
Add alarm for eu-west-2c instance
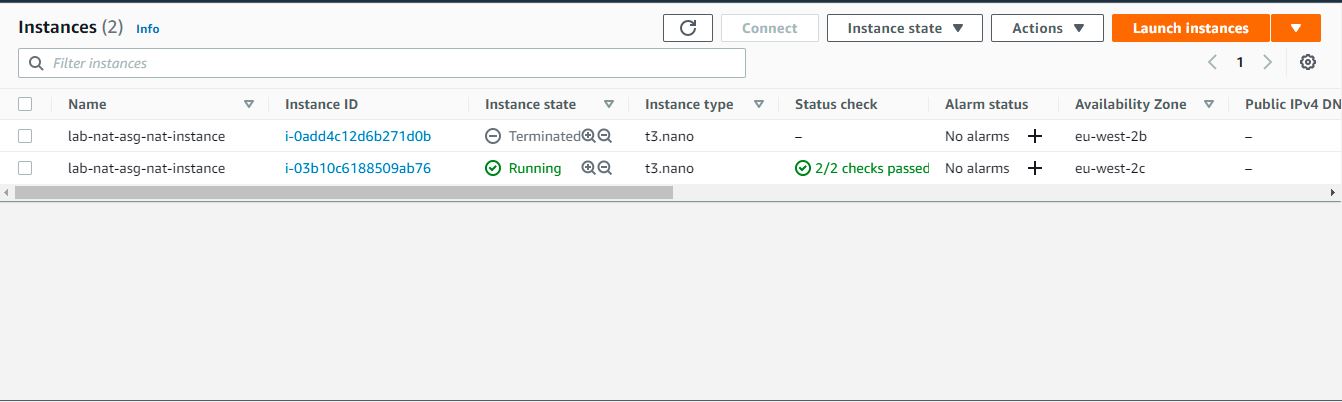tap(1035, 168)
